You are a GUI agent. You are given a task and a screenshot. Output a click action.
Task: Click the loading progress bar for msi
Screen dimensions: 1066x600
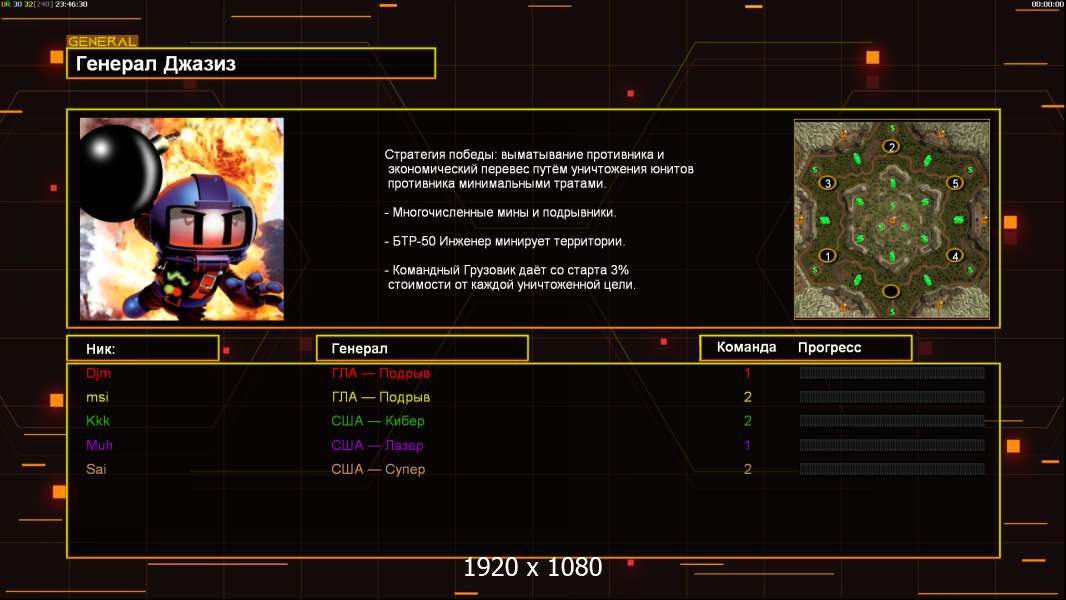click(892, 397)
